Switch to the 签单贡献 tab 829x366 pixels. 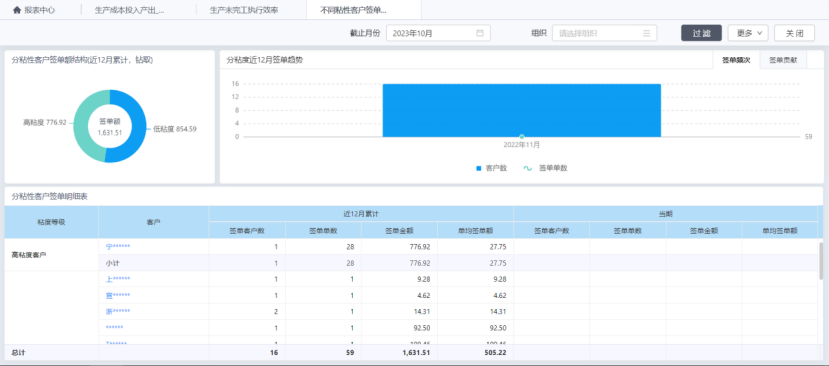[783, 60]
